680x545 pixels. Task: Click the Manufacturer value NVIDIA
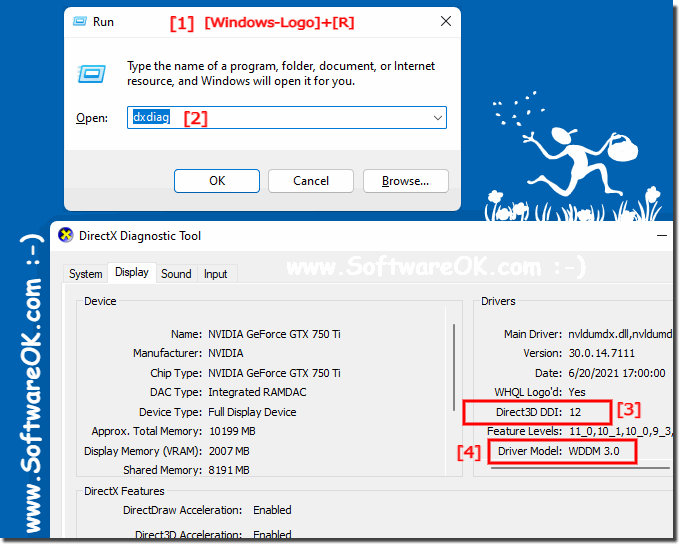point(226,353)
